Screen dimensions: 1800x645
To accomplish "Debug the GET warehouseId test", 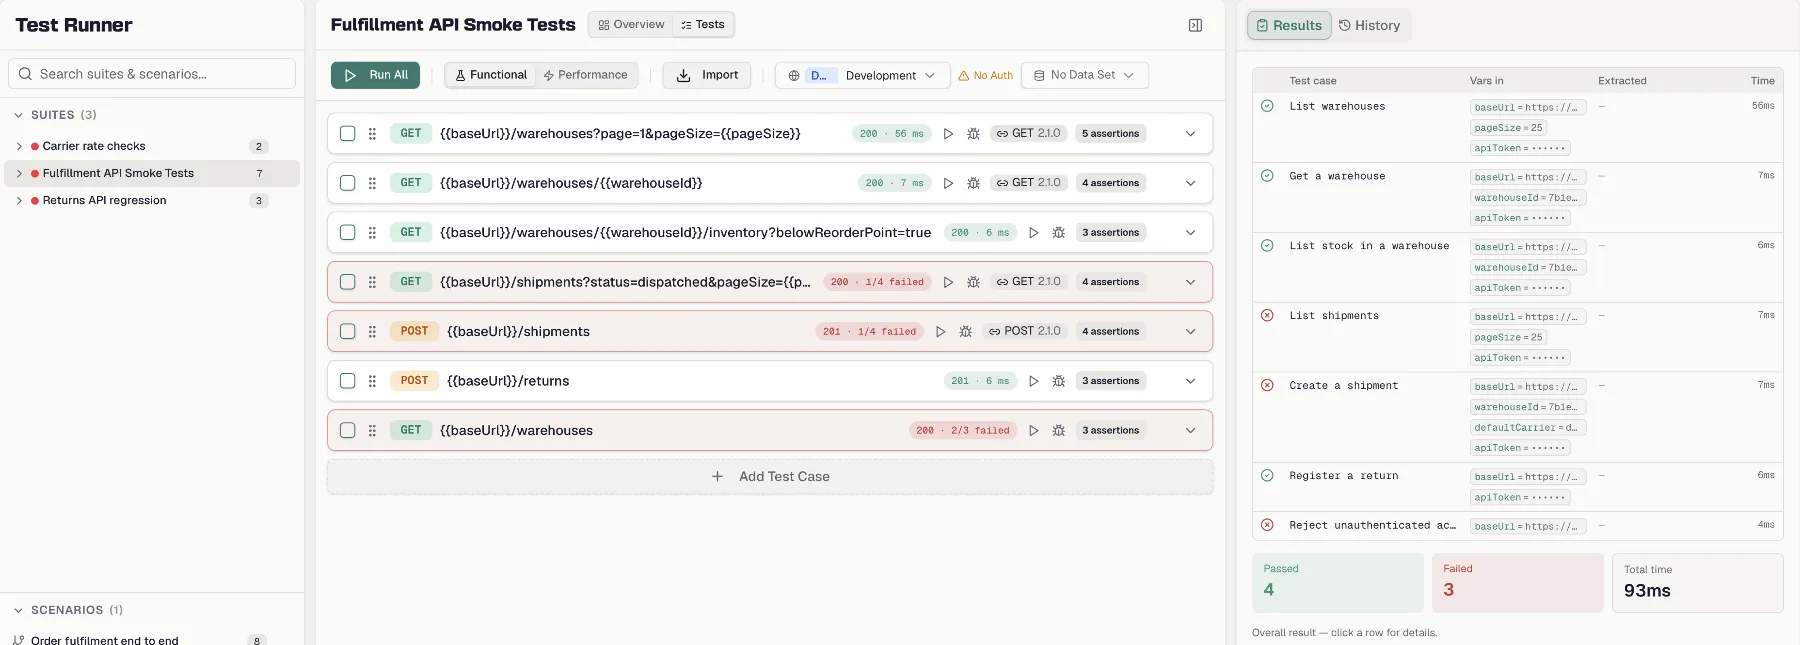I will coord(973,183).
